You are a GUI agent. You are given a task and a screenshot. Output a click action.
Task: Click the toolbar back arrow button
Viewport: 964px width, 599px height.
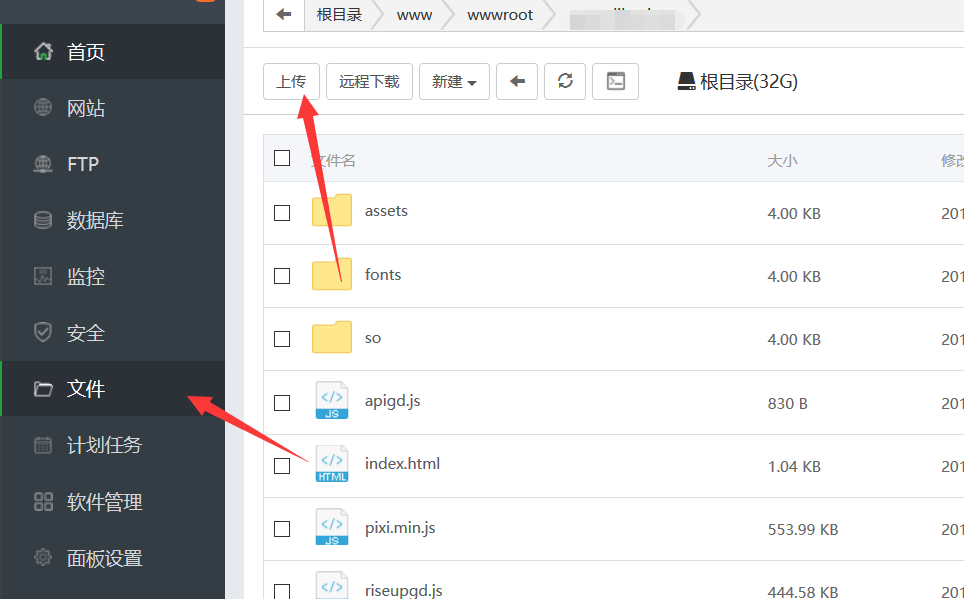click(517, 81)
